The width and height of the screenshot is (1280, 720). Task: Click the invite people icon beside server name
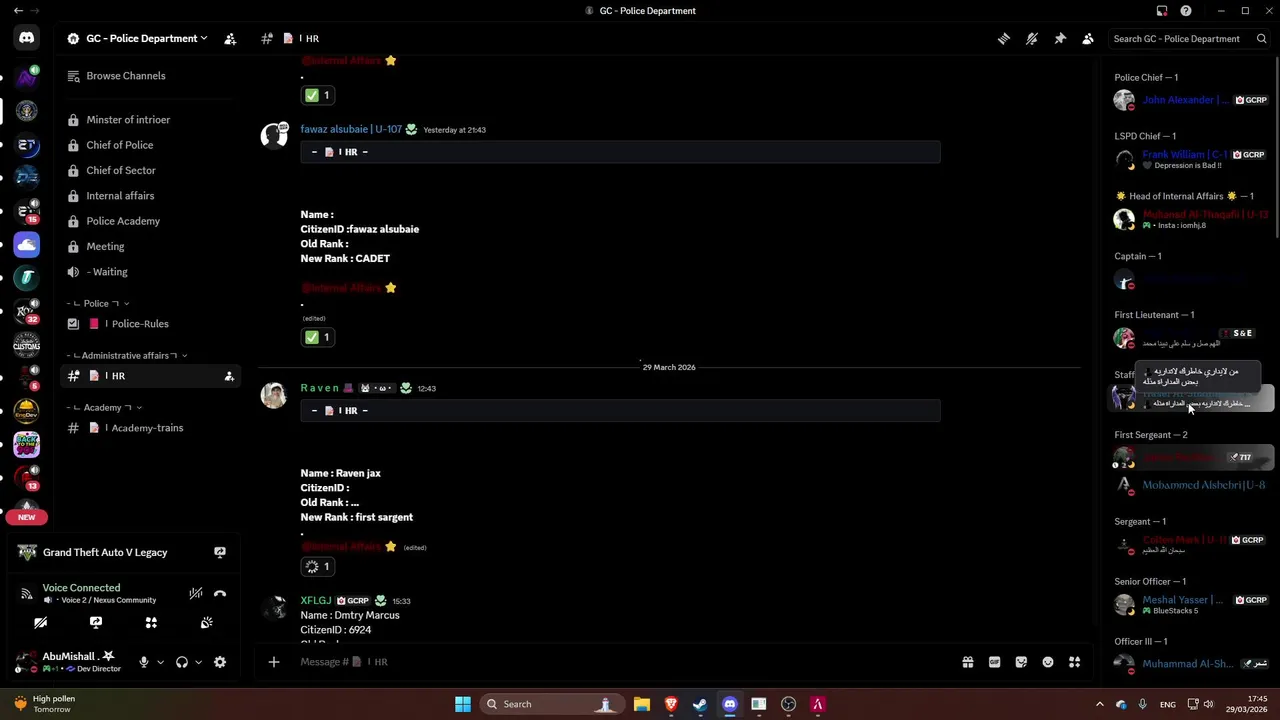(230, 39)
